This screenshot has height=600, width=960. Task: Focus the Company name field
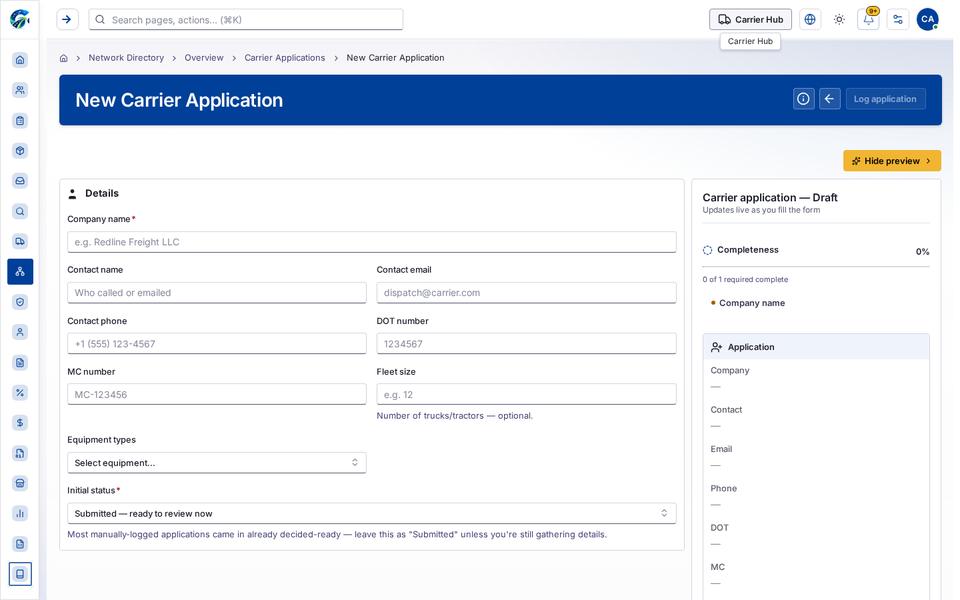click(x=372, y=242)
